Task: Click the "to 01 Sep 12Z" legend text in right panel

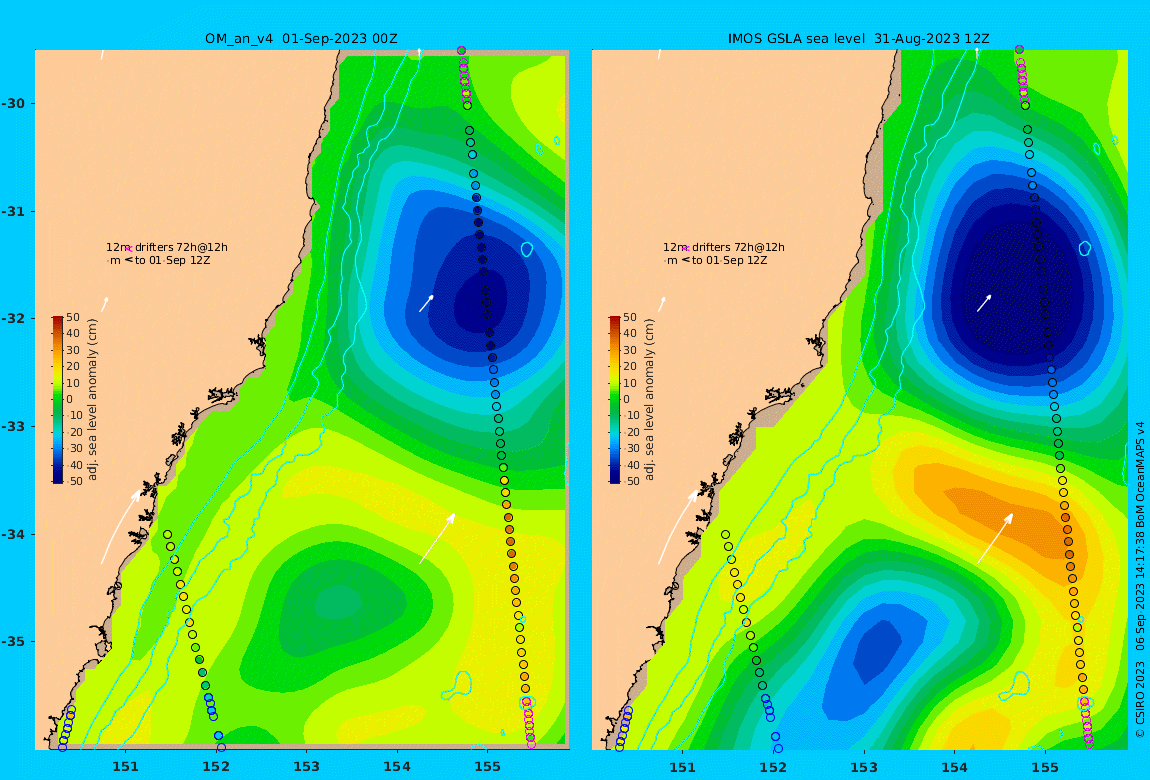Action: 730,260
